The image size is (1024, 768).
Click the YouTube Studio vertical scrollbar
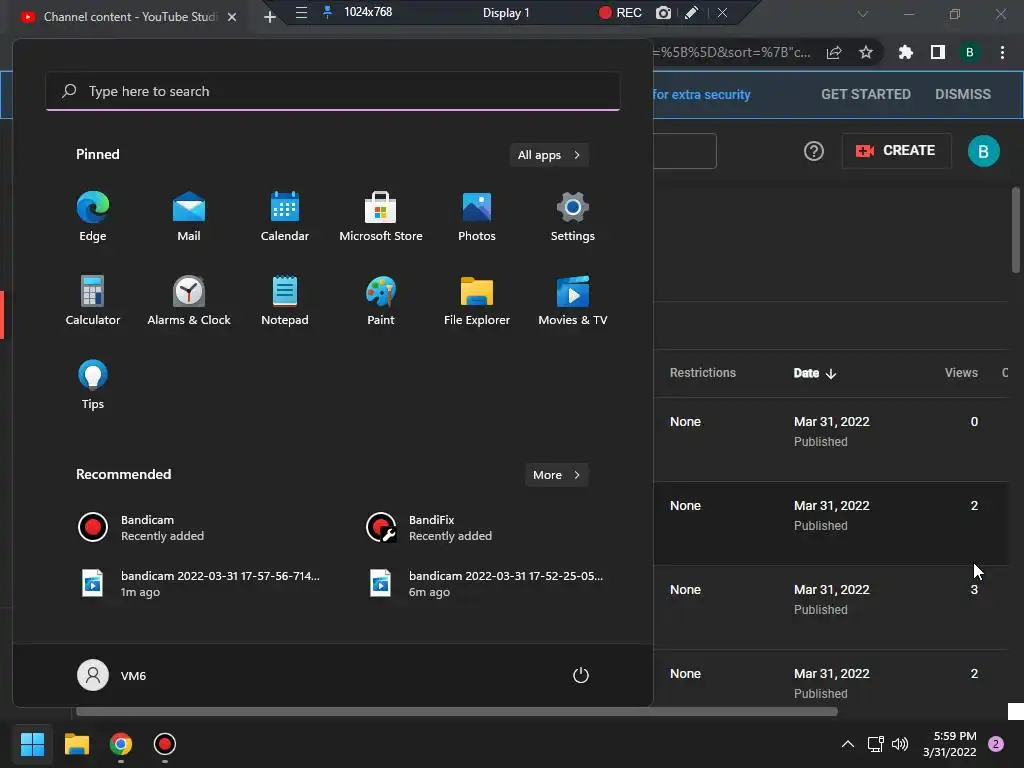[1016, 229]
